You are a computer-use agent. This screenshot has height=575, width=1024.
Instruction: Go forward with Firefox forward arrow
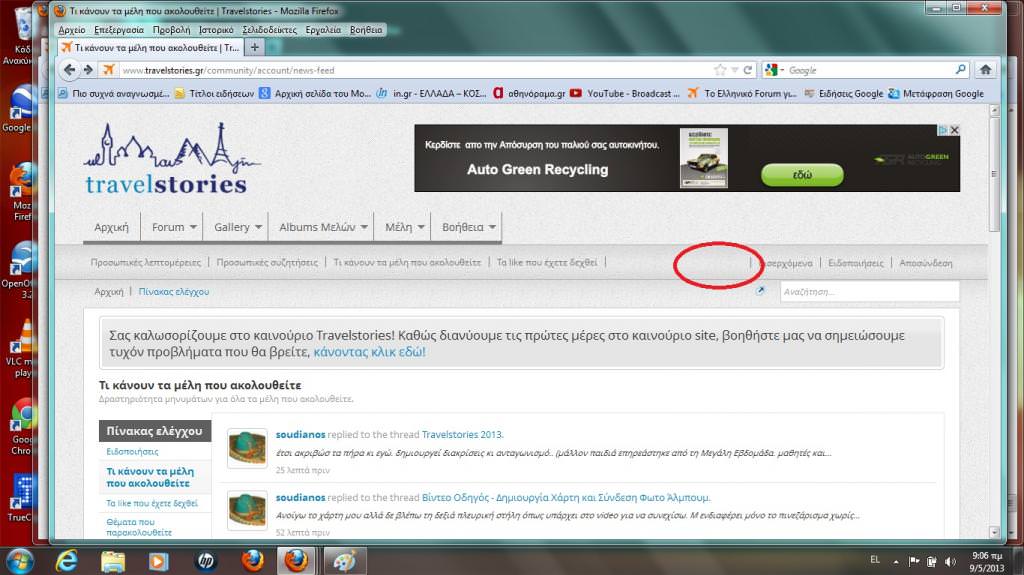(x=88, y=70)
